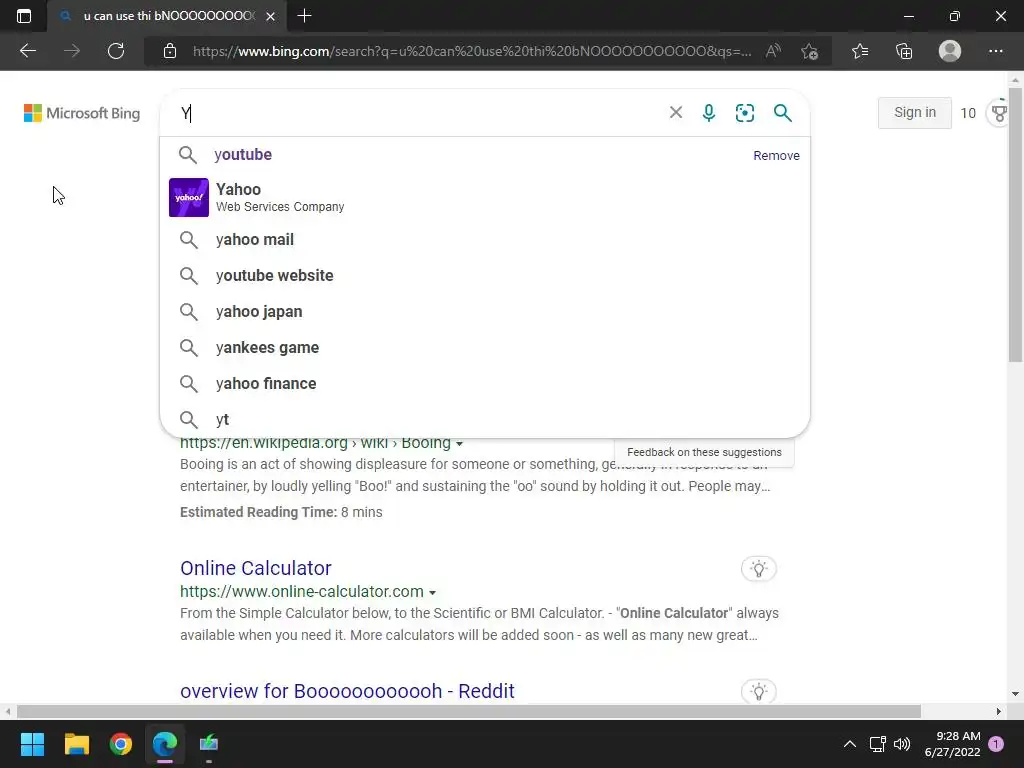The height and width of the screenshot is (768, 1024).
Task: Click the scroll right arrow of horizontal scrollbar
Action: 999,711
